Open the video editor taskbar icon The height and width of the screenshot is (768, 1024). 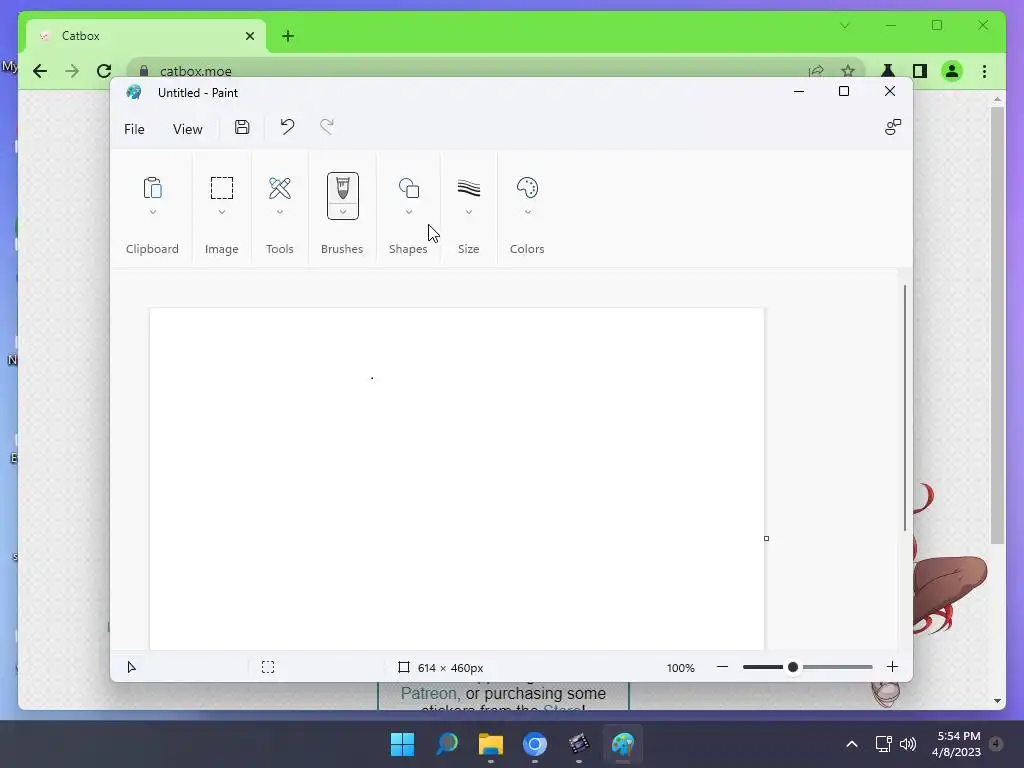tap(579, 744)
